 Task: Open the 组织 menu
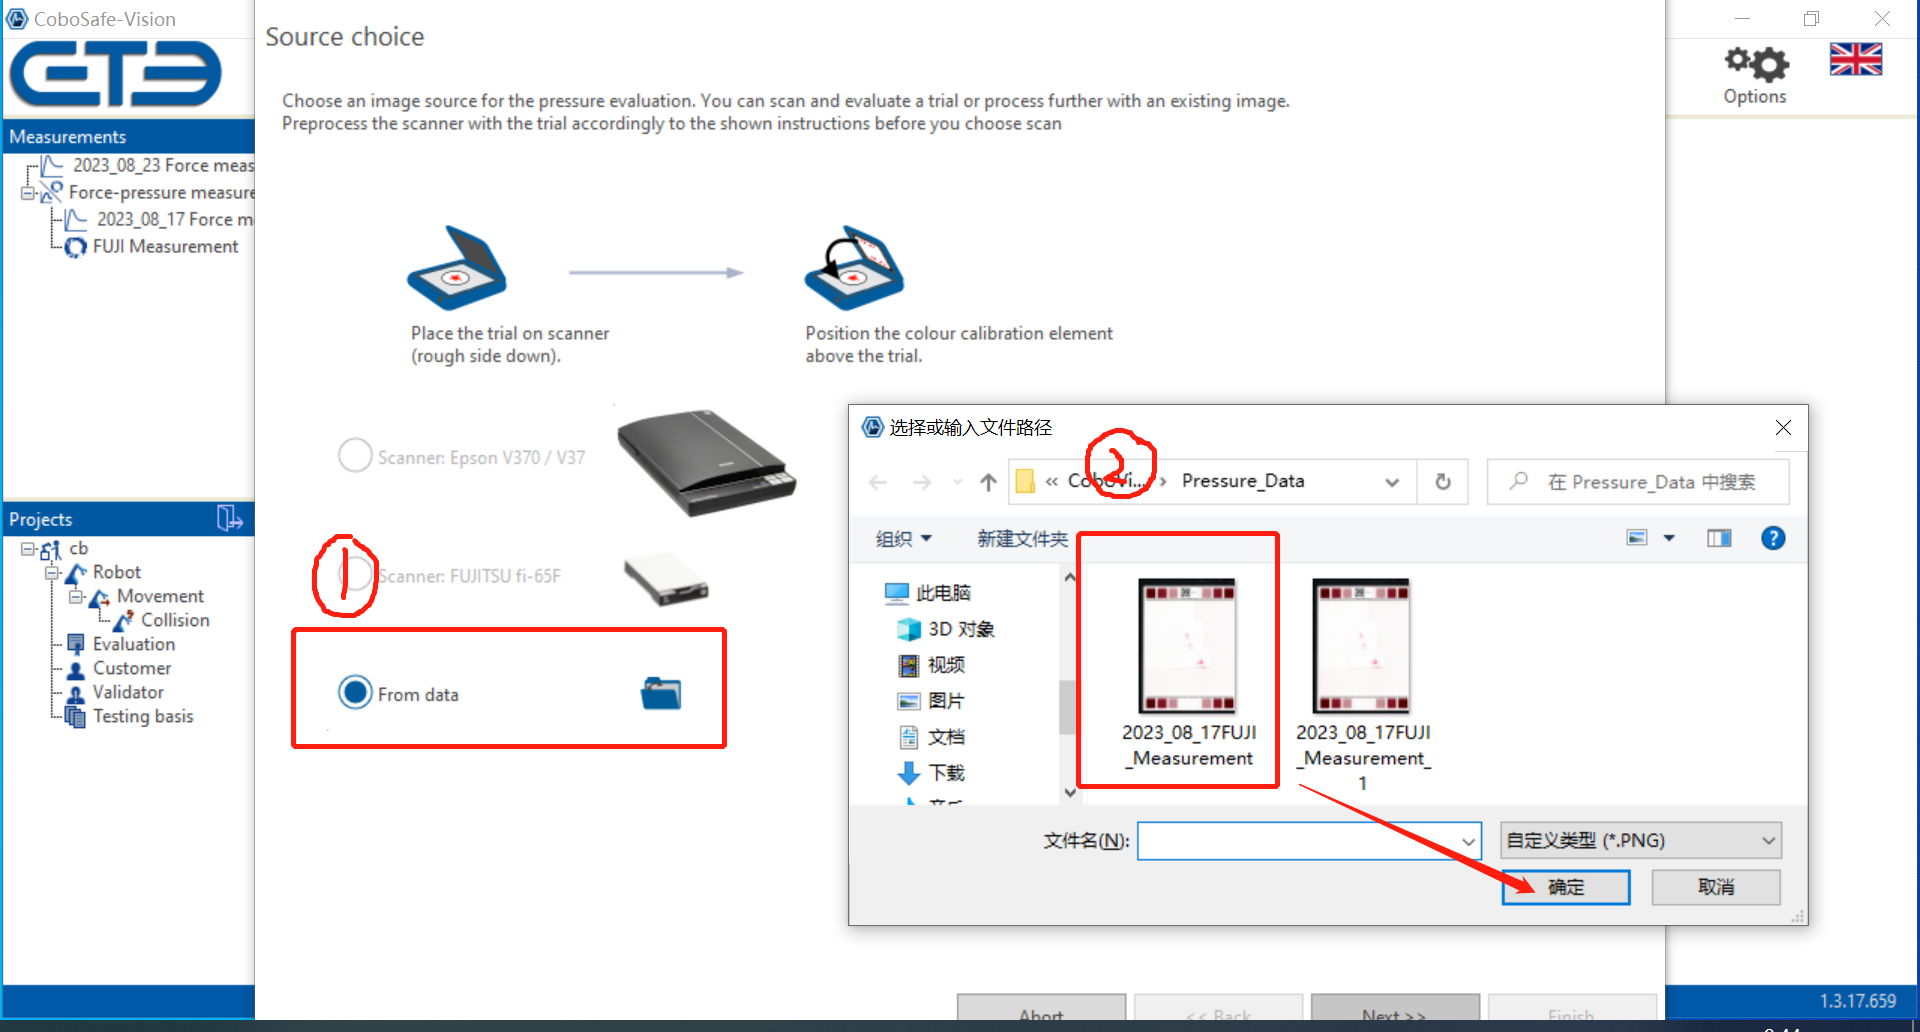click(x=903, y=539)
